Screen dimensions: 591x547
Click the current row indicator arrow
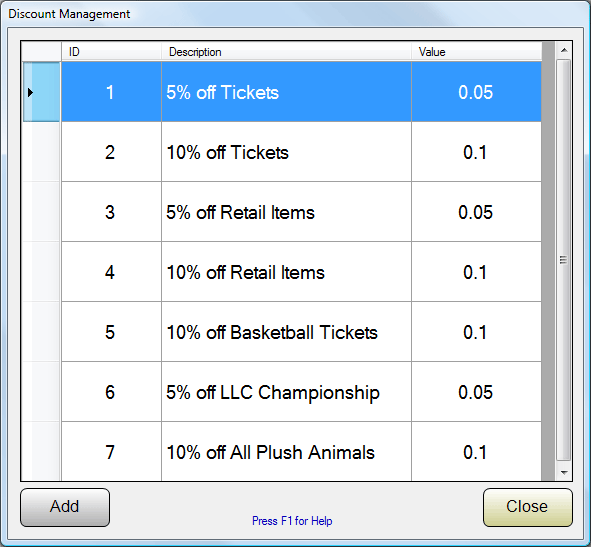coord(31,92)
